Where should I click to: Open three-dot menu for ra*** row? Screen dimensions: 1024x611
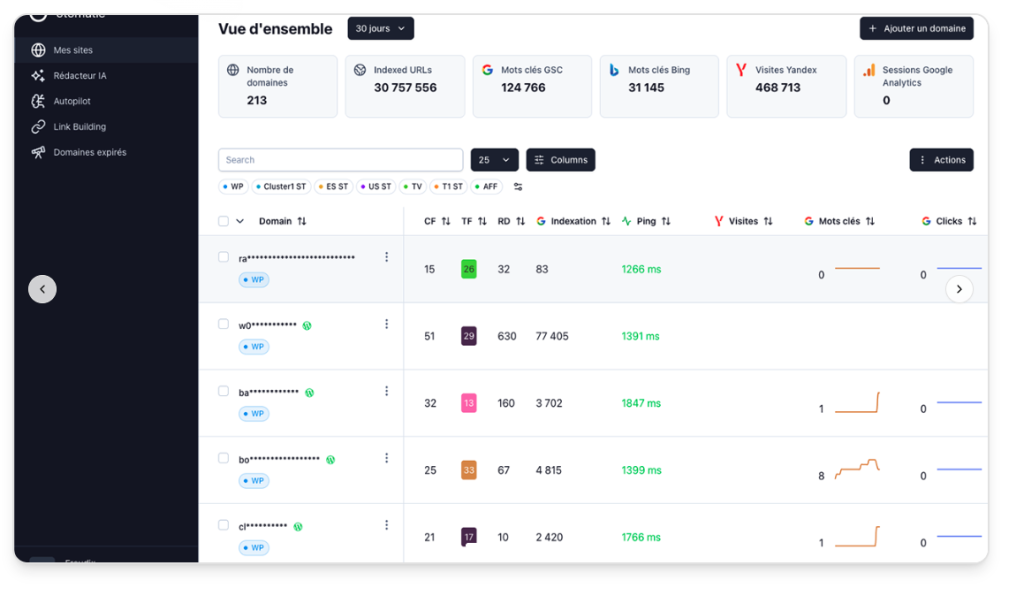click(x=387, y=257)
